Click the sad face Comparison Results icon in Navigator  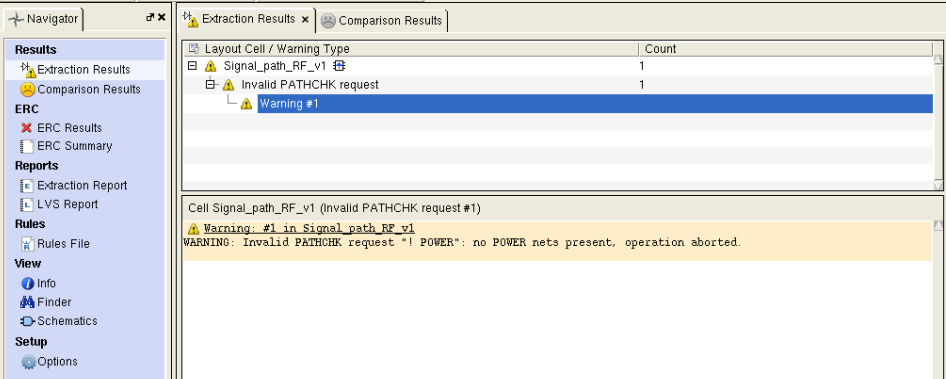click(28, 89)
